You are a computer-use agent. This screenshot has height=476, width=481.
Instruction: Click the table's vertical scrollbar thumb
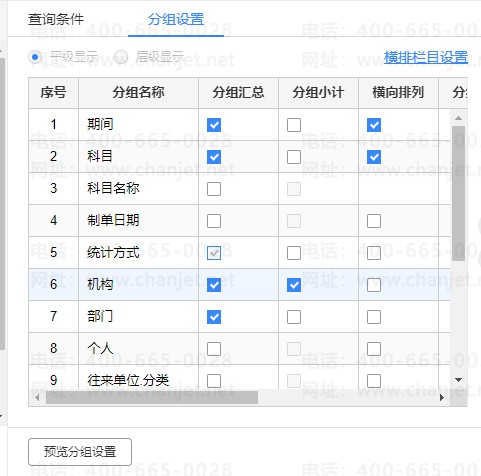coord(458,193)
